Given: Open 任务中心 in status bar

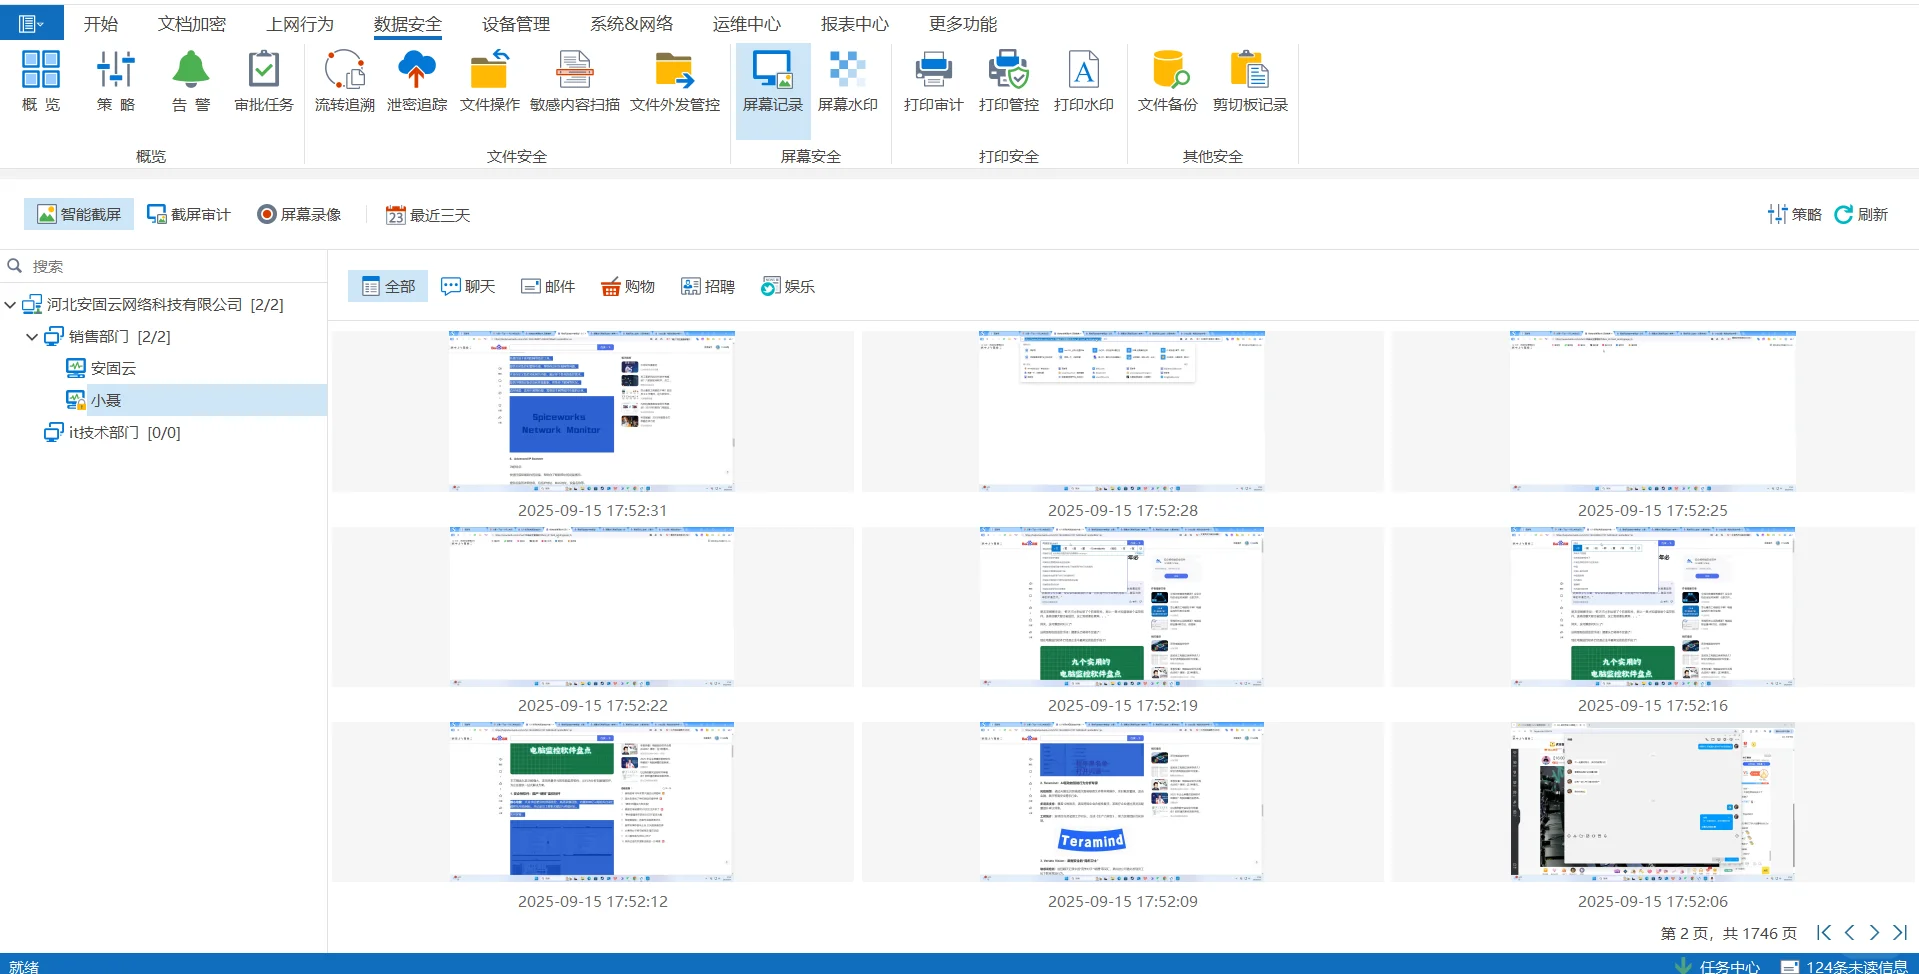Looking at the screenshot, I should [x=1717, y=966].
